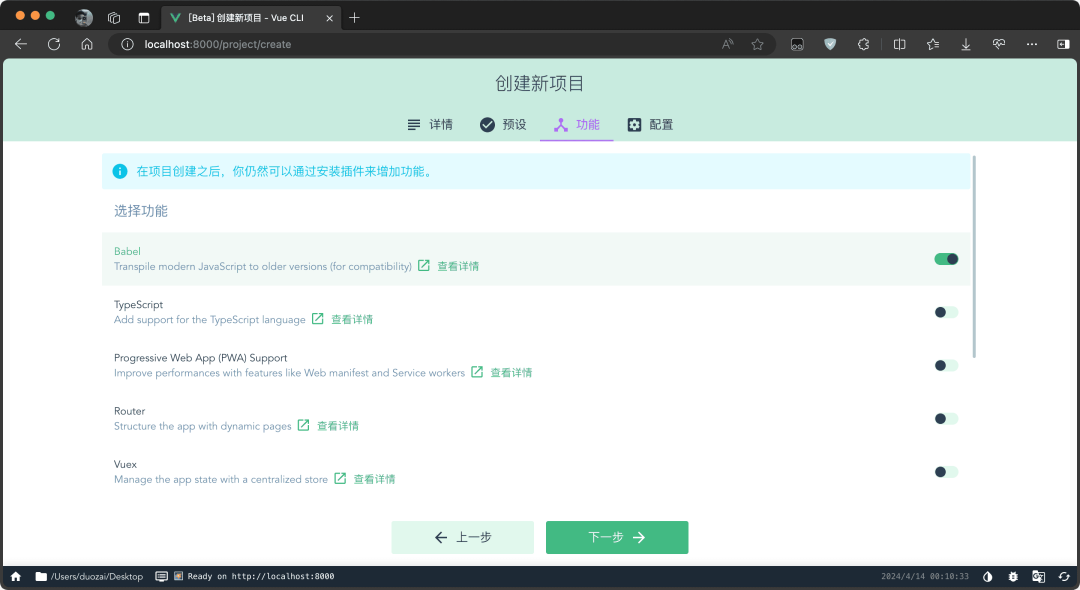Open Router external link icon

(303, 425)
